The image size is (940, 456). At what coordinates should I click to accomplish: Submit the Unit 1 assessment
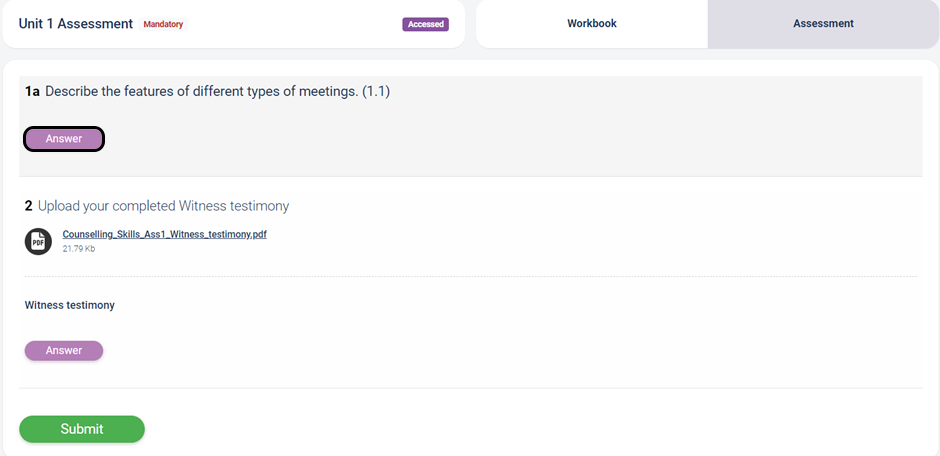click(82, 429)
